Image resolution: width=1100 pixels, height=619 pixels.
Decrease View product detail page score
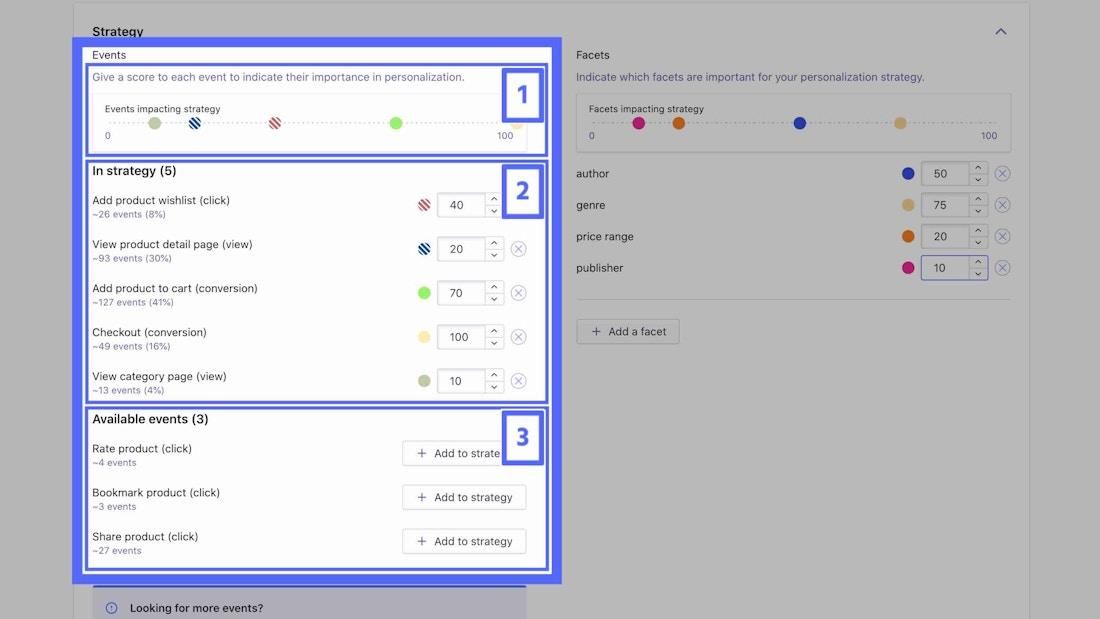pyautogui.click(x=494, y=255)
